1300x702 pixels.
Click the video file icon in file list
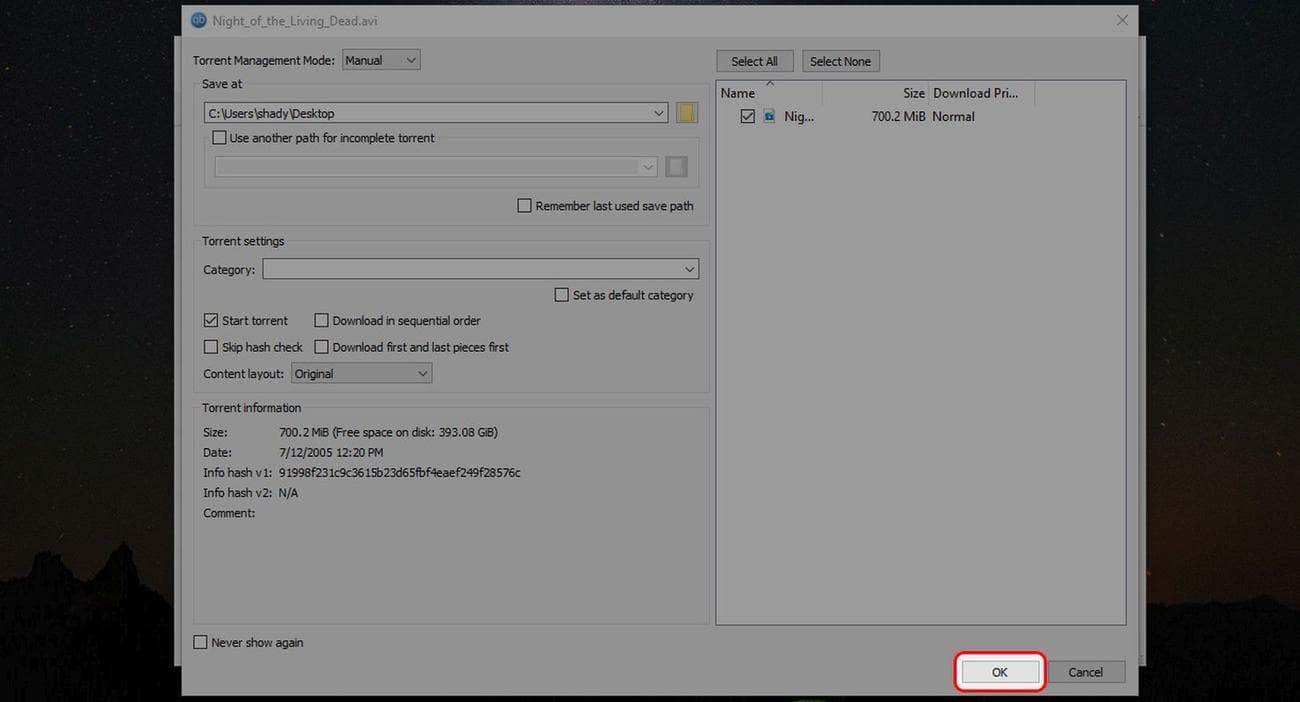click(x=769, y=117)
